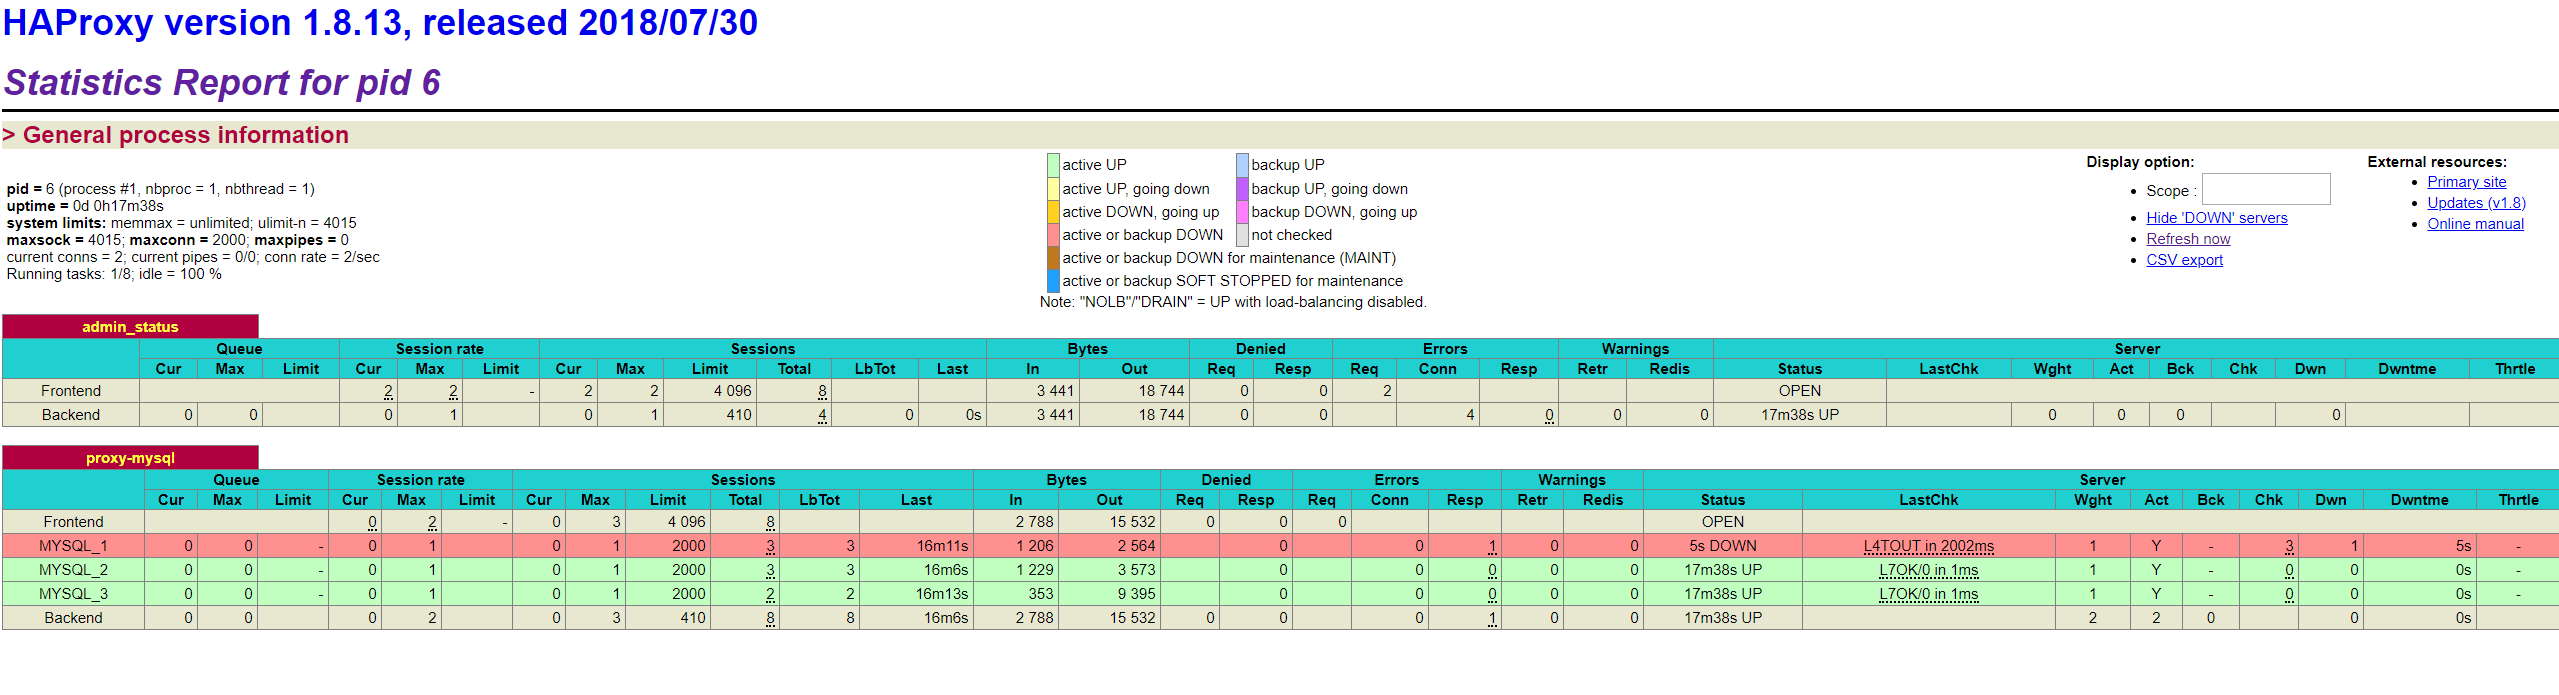Click 'L4TOUT in 2002ms' check result for MYSQL_1
Image resolution: width=2559 pixels, height=695 pixels.
point(1928,546)
